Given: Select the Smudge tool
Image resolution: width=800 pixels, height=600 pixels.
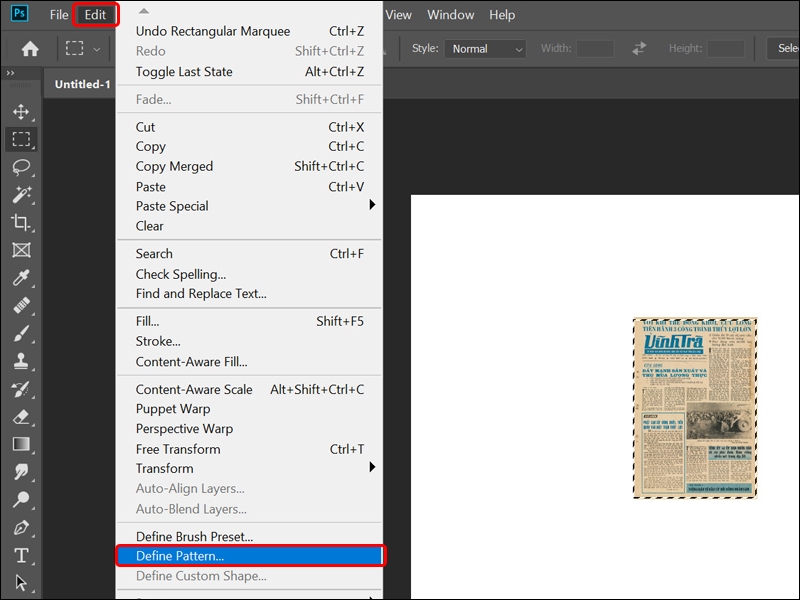Looking at the screenshot, I should [21, 471].
